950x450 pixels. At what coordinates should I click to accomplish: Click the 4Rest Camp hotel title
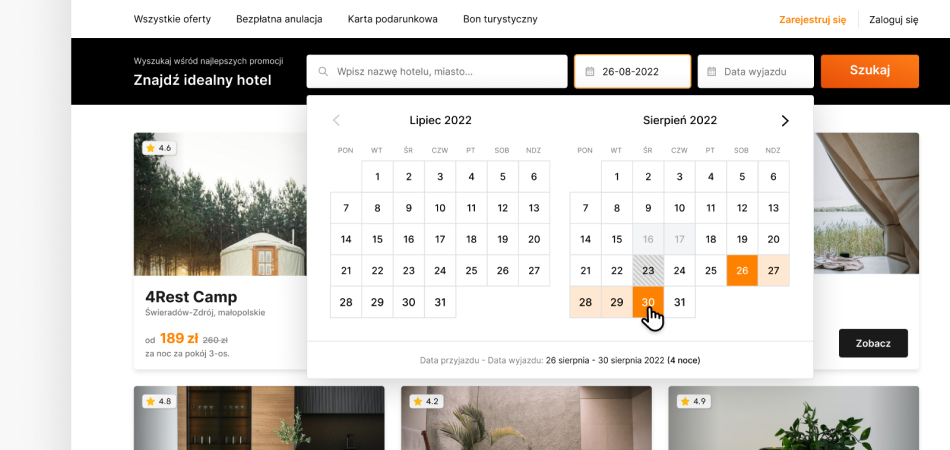(x=191, y=297)
